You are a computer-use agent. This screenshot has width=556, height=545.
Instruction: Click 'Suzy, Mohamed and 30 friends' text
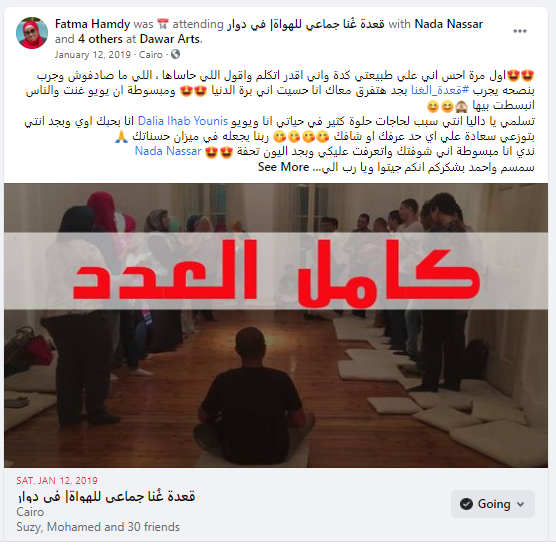[98, 527]
